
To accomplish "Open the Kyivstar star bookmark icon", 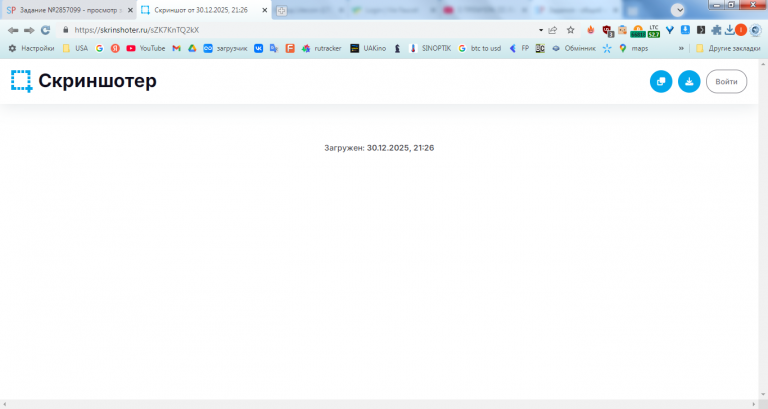I will (x=607, y=48).
